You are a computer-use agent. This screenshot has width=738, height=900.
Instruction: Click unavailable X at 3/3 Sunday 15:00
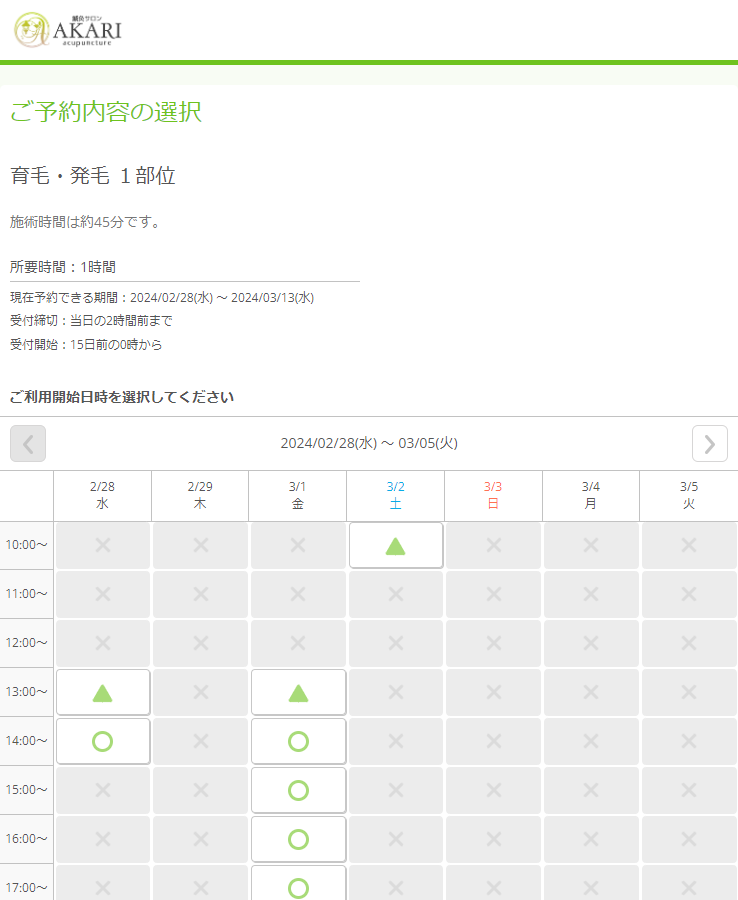(494, 790)
